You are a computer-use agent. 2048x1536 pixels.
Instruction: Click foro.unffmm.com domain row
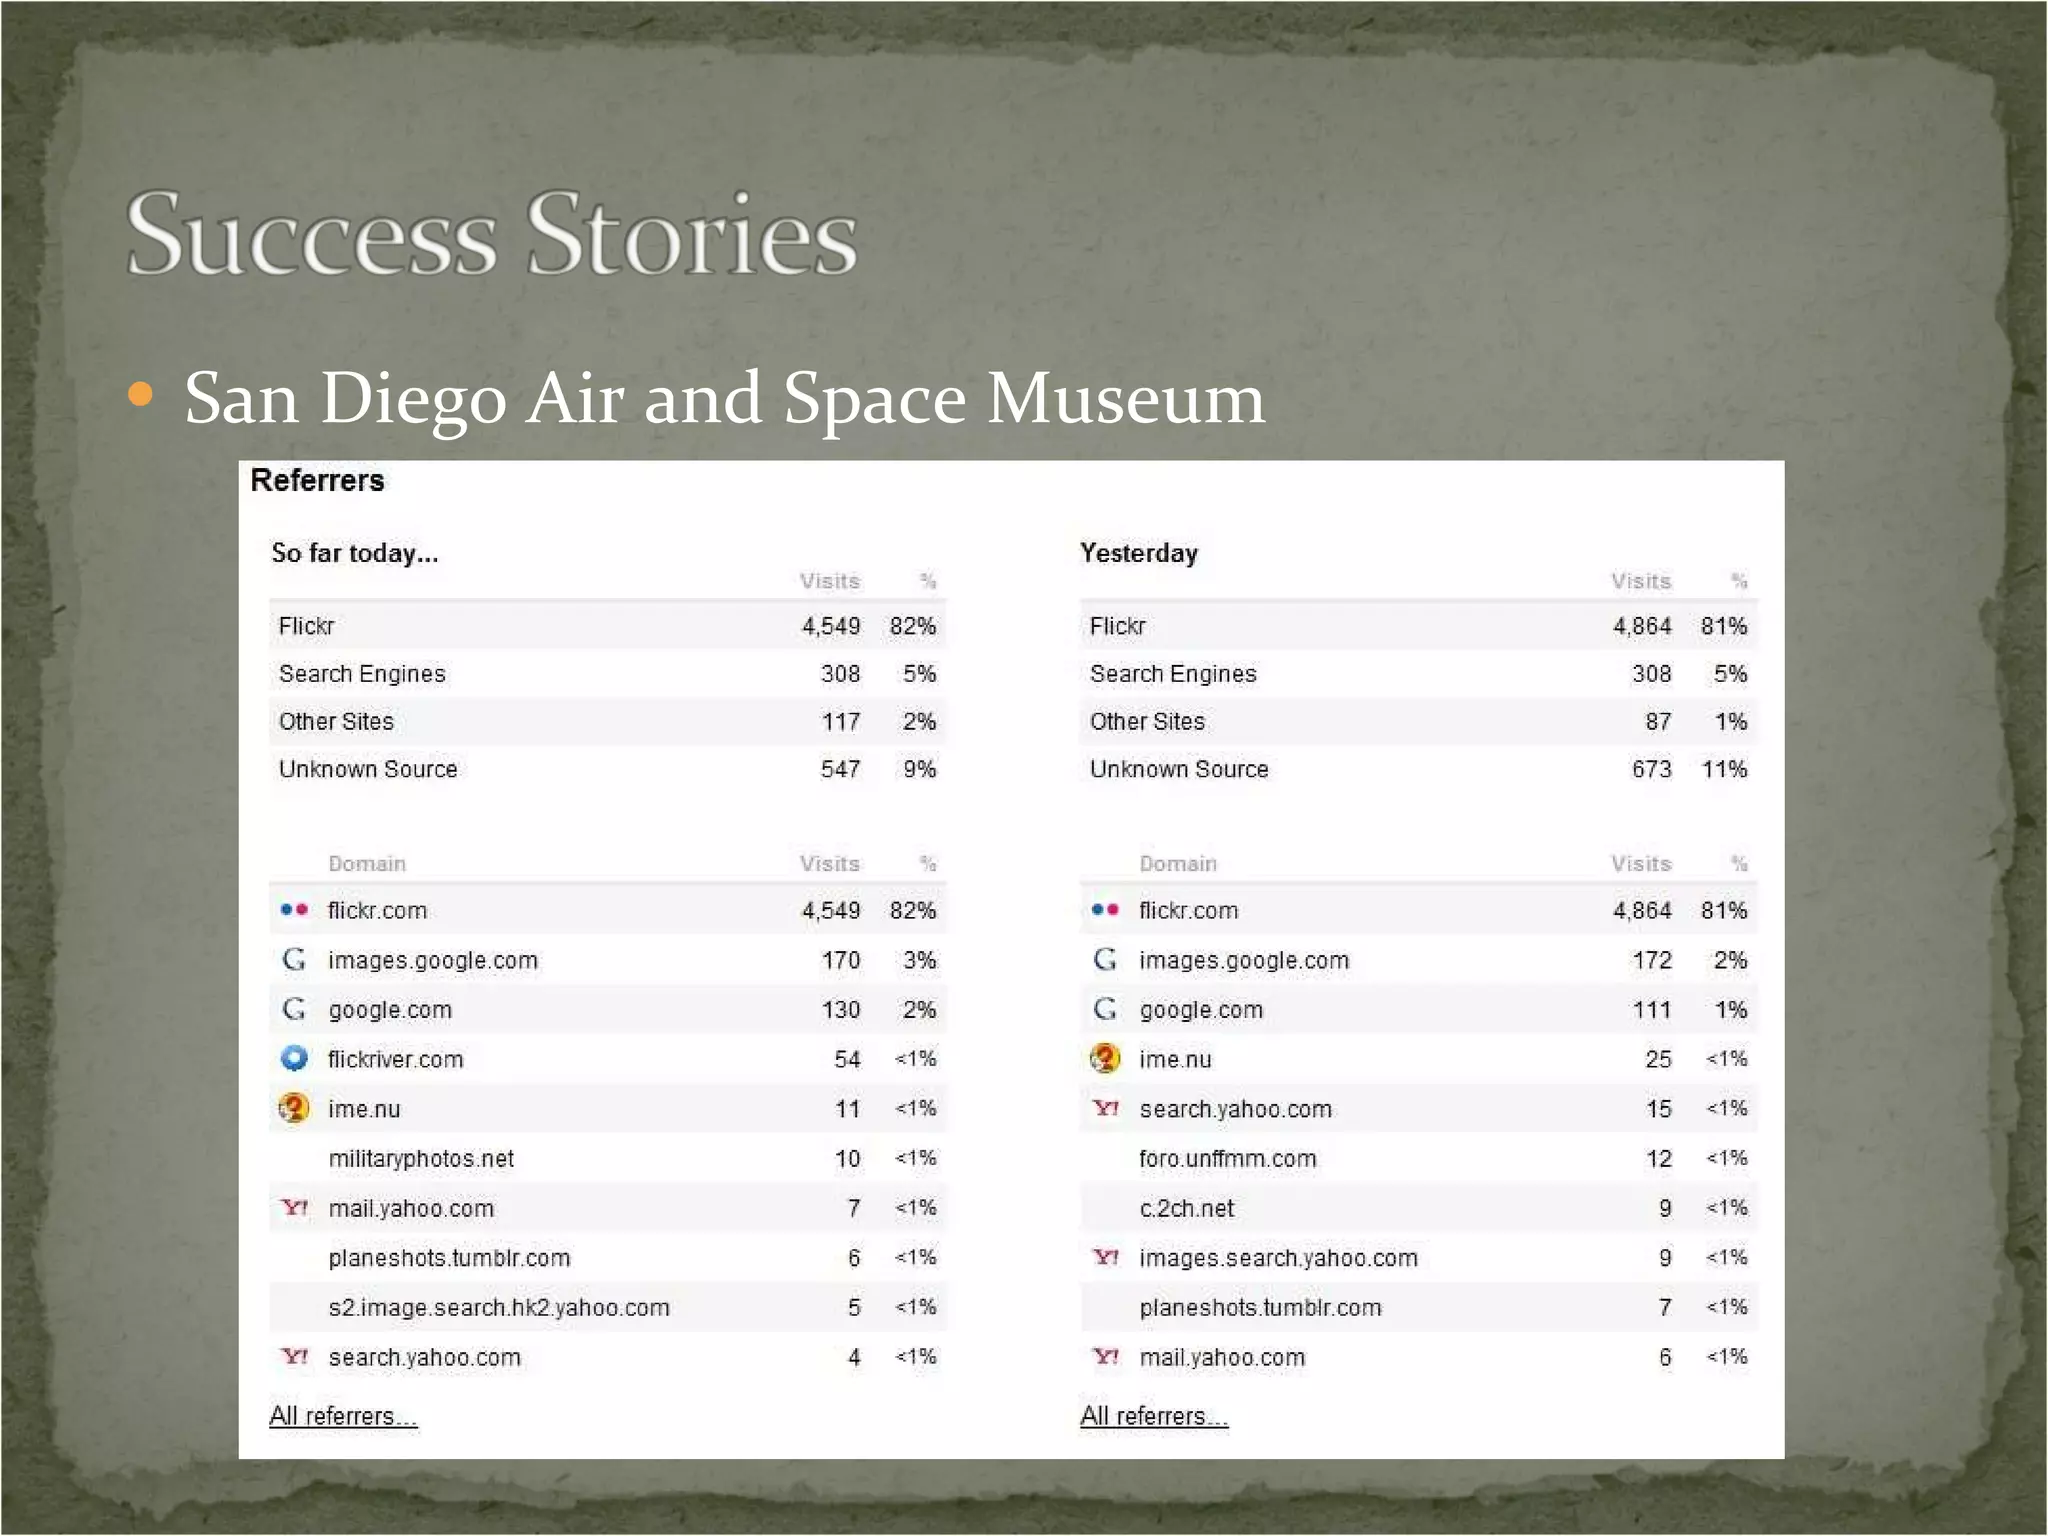[1419, 1158]
